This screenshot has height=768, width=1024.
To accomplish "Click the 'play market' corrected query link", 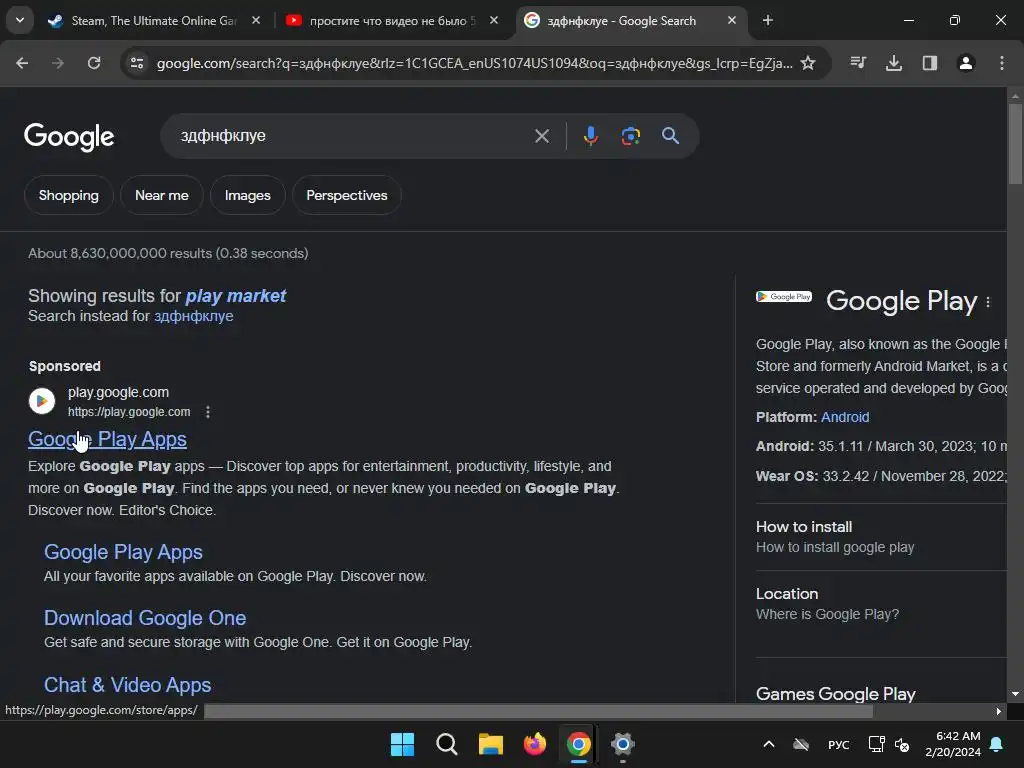I will (x=236, y=296).
